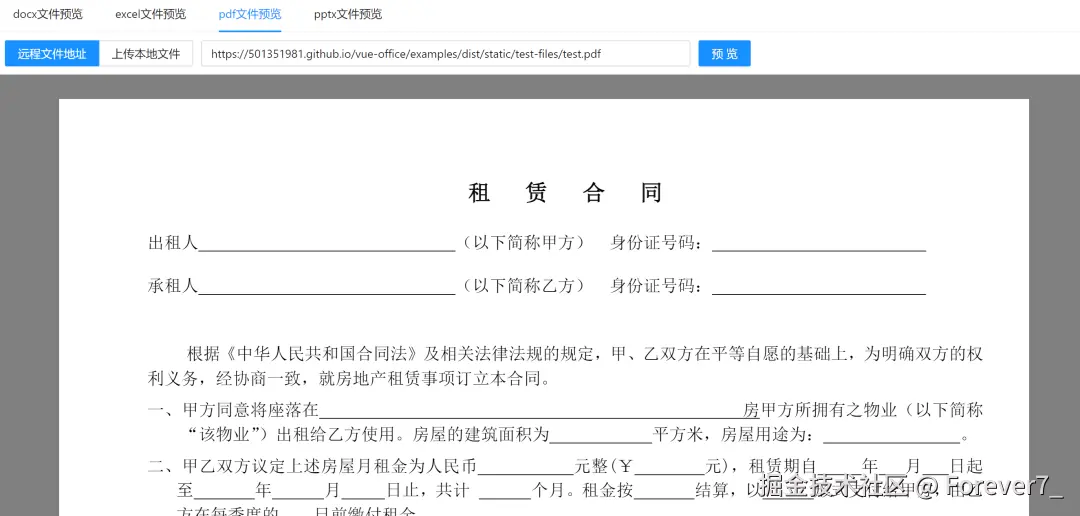Click clause 一、甲方同意将座落在

point(233,411)
